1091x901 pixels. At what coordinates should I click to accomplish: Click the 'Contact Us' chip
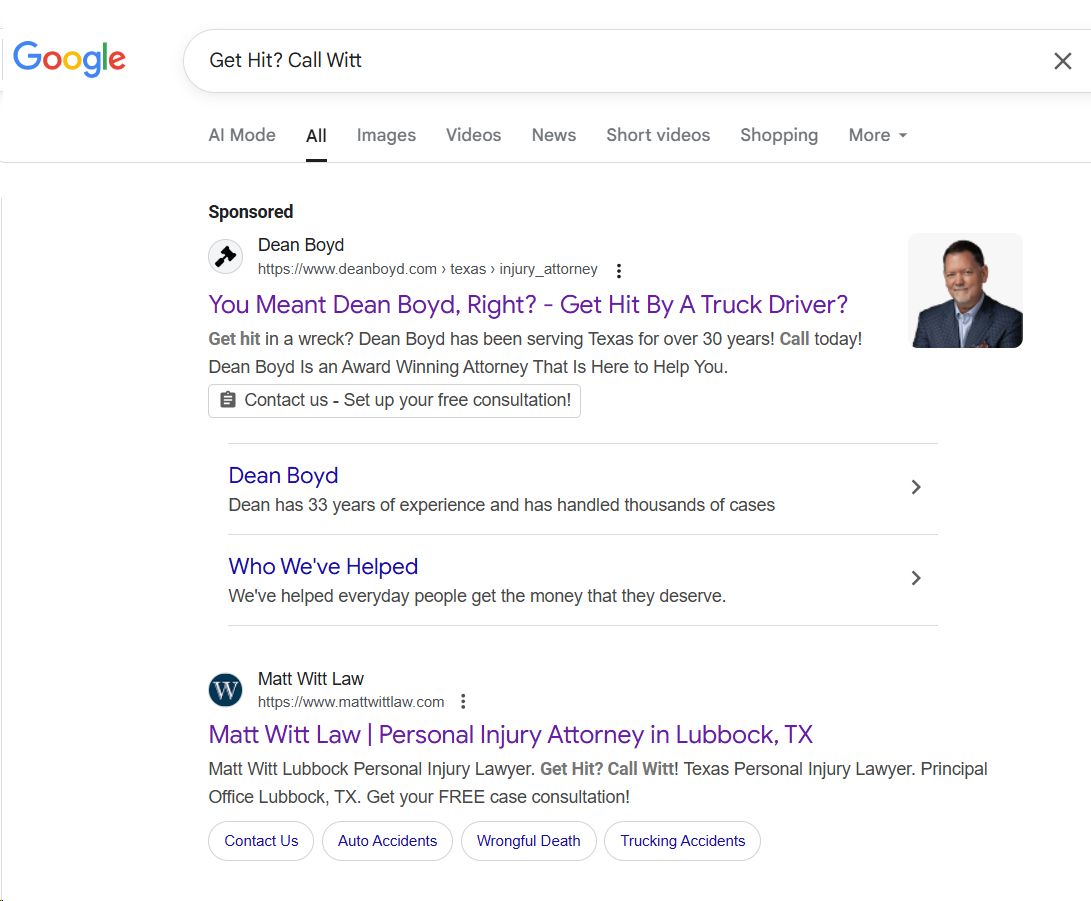tap(261, 841)
